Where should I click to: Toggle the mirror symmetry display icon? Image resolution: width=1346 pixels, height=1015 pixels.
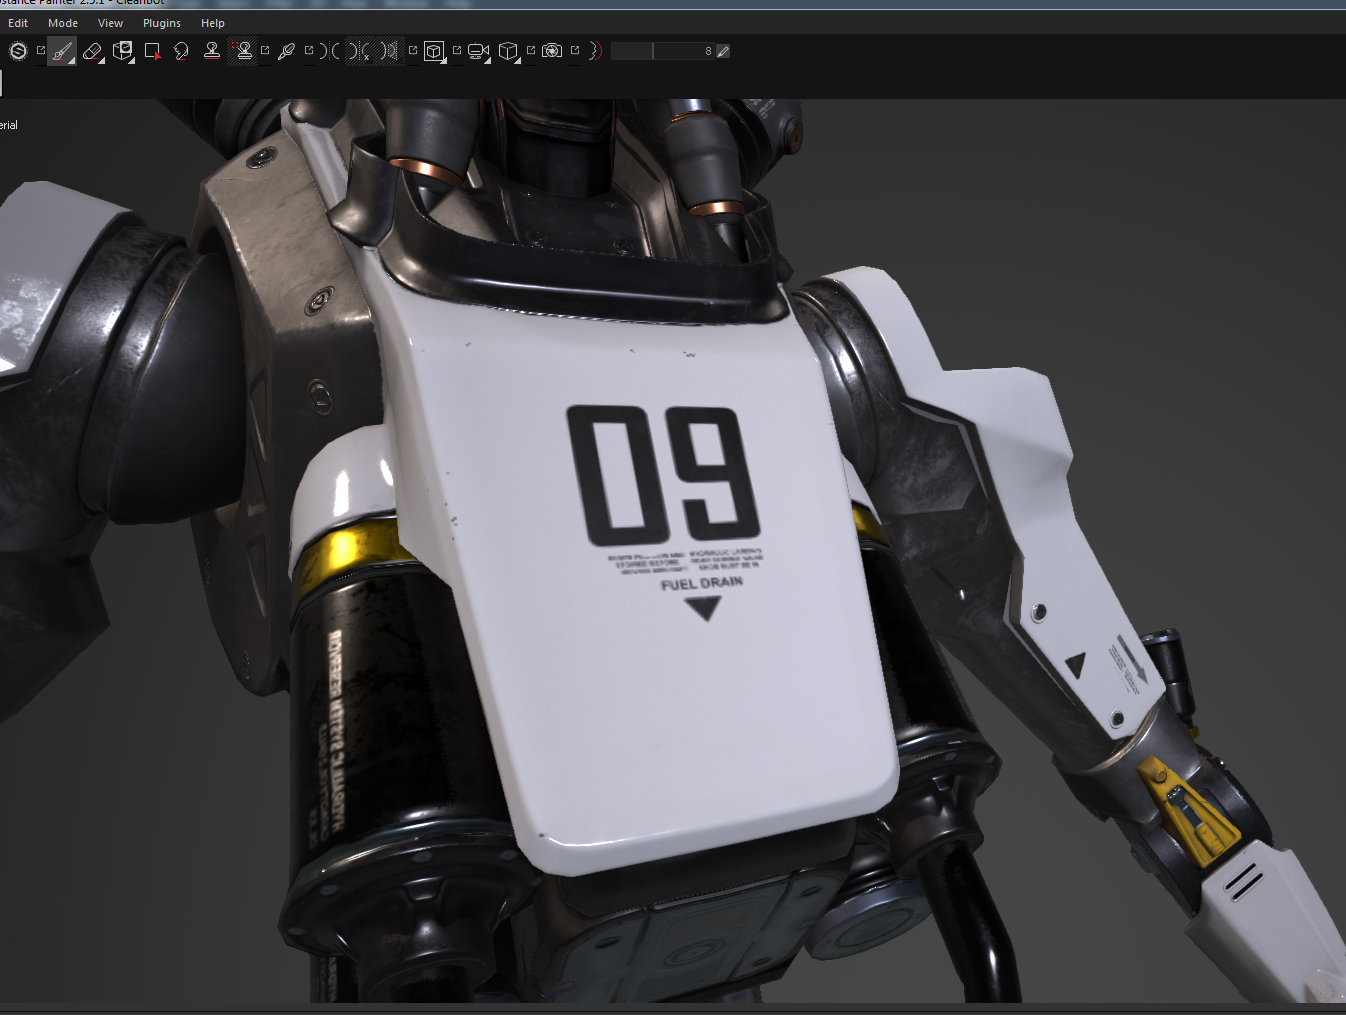(x=390, y=51)
